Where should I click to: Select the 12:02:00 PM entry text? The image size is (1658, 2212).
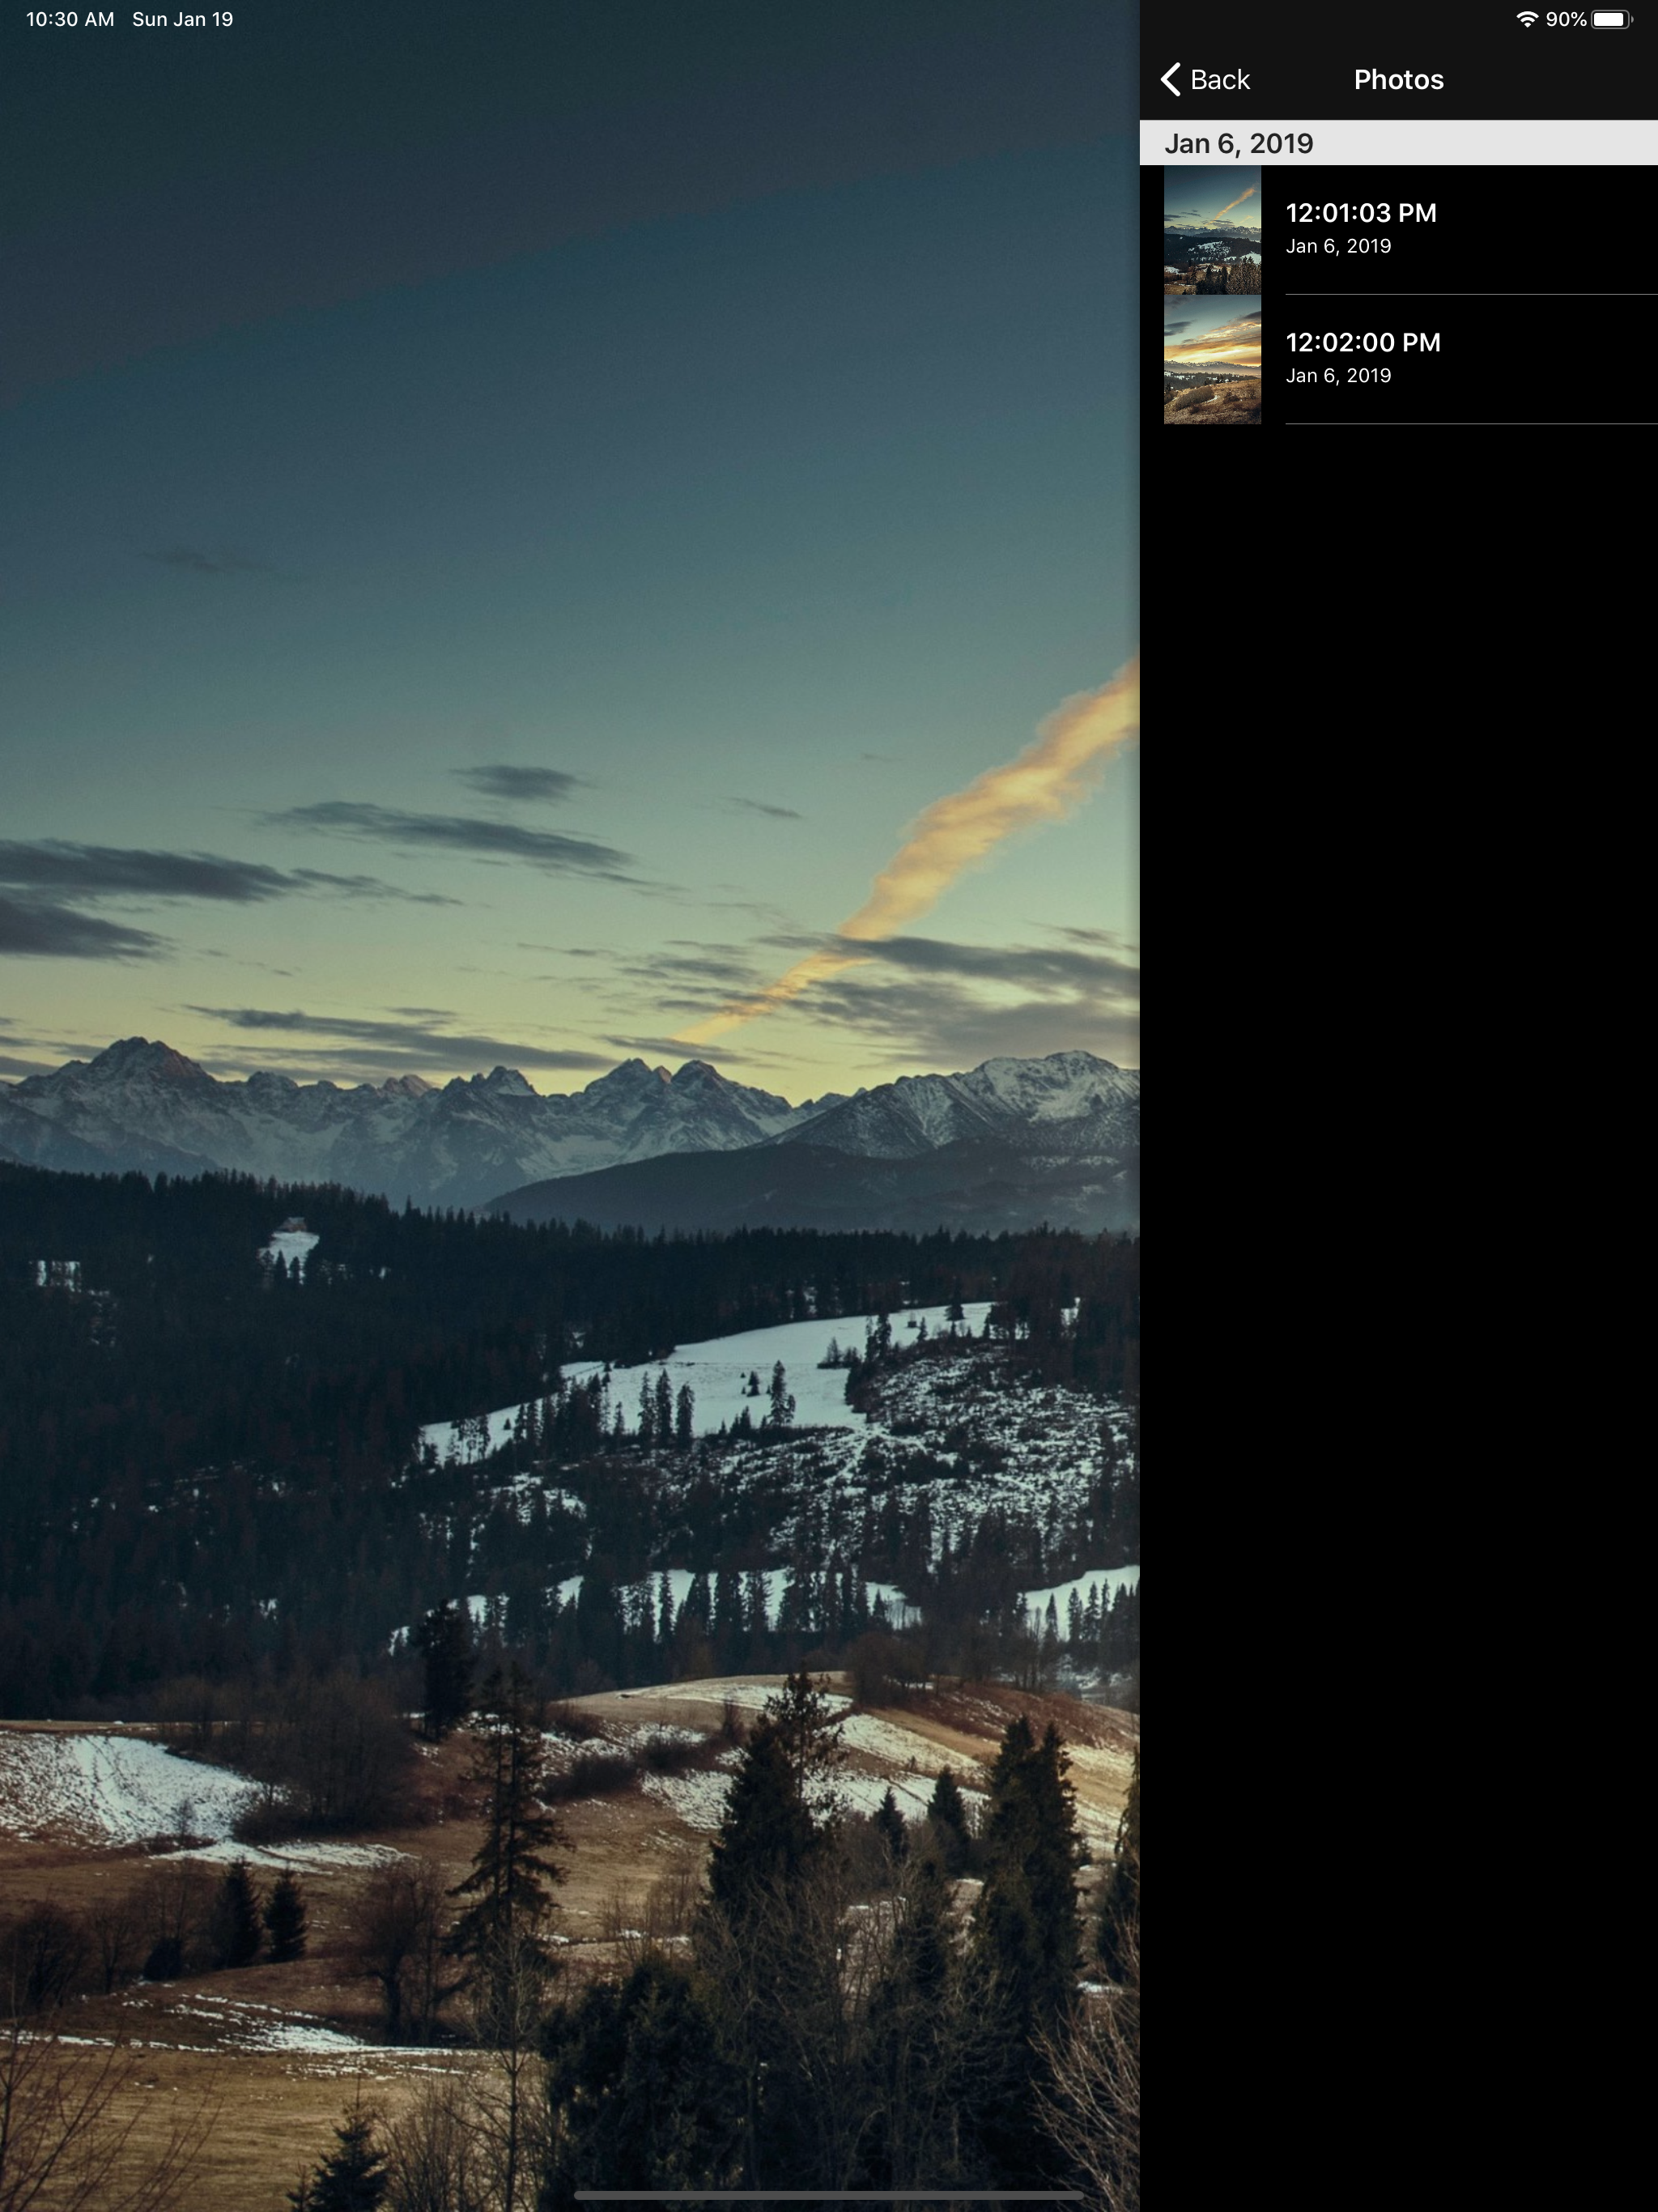click(1363, 343)
